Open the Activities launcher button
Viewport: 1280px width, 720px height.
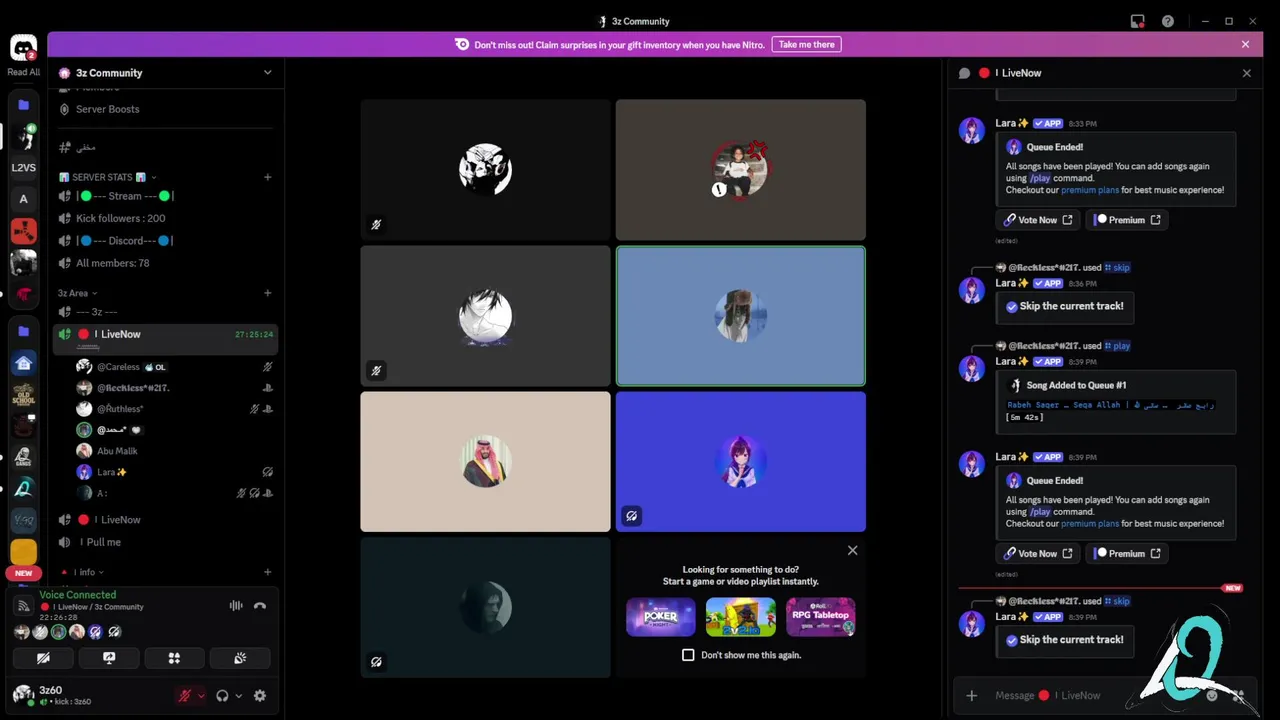(x=174, y=658)
